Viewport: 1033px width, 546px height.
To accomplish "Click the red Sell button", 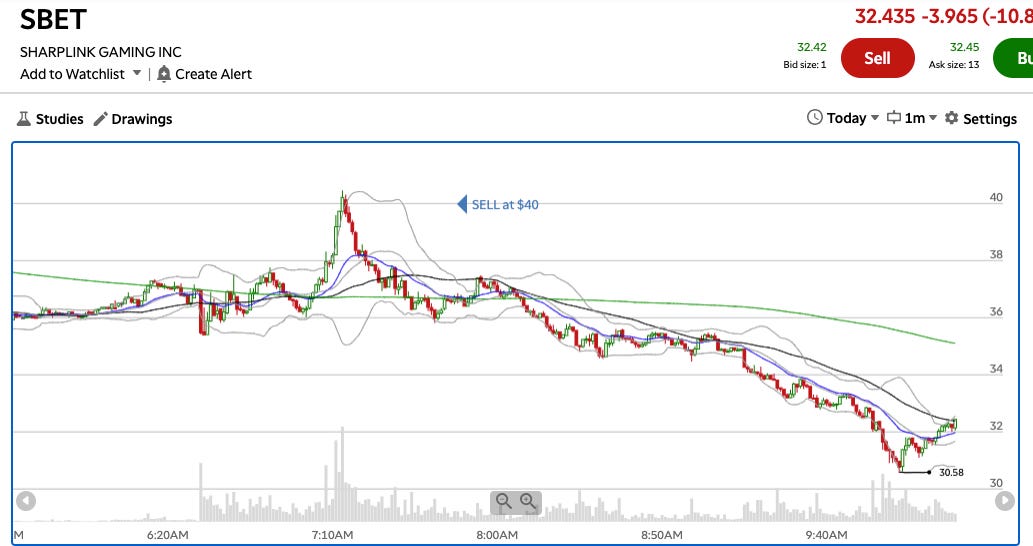I will coord(878,58).
